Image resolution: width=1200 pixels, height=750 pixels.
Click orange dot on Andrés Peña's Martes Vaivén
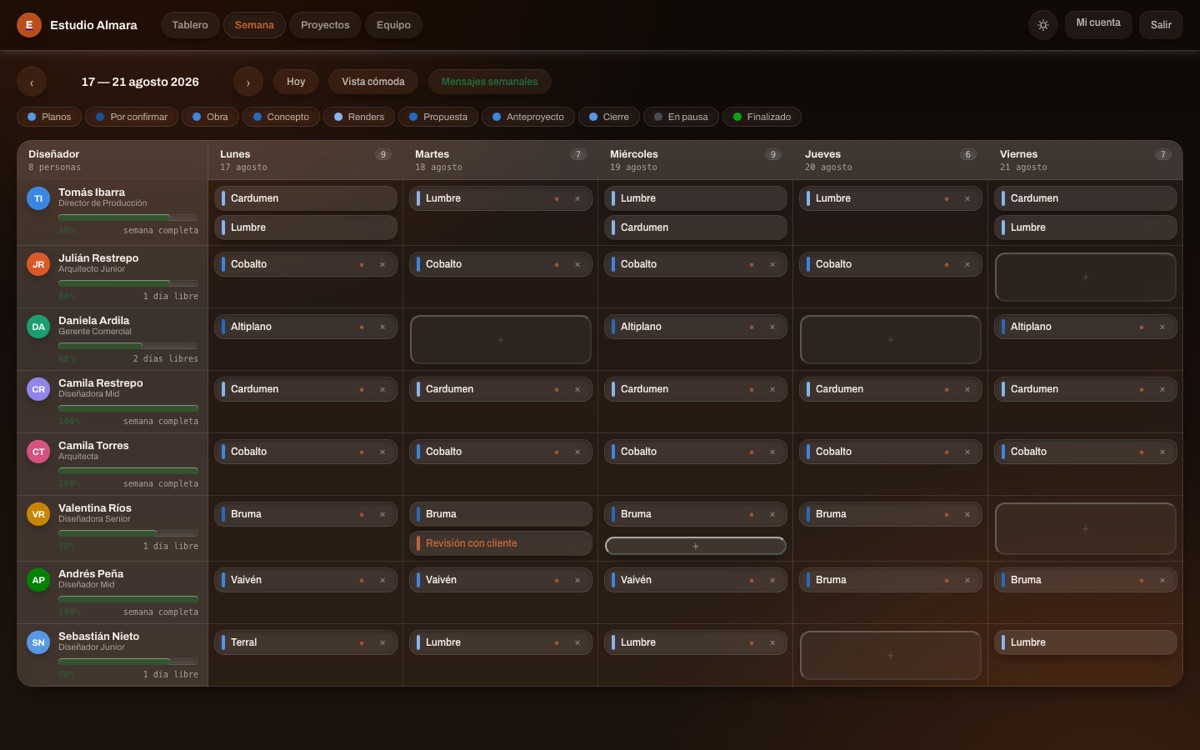point(557,580)
